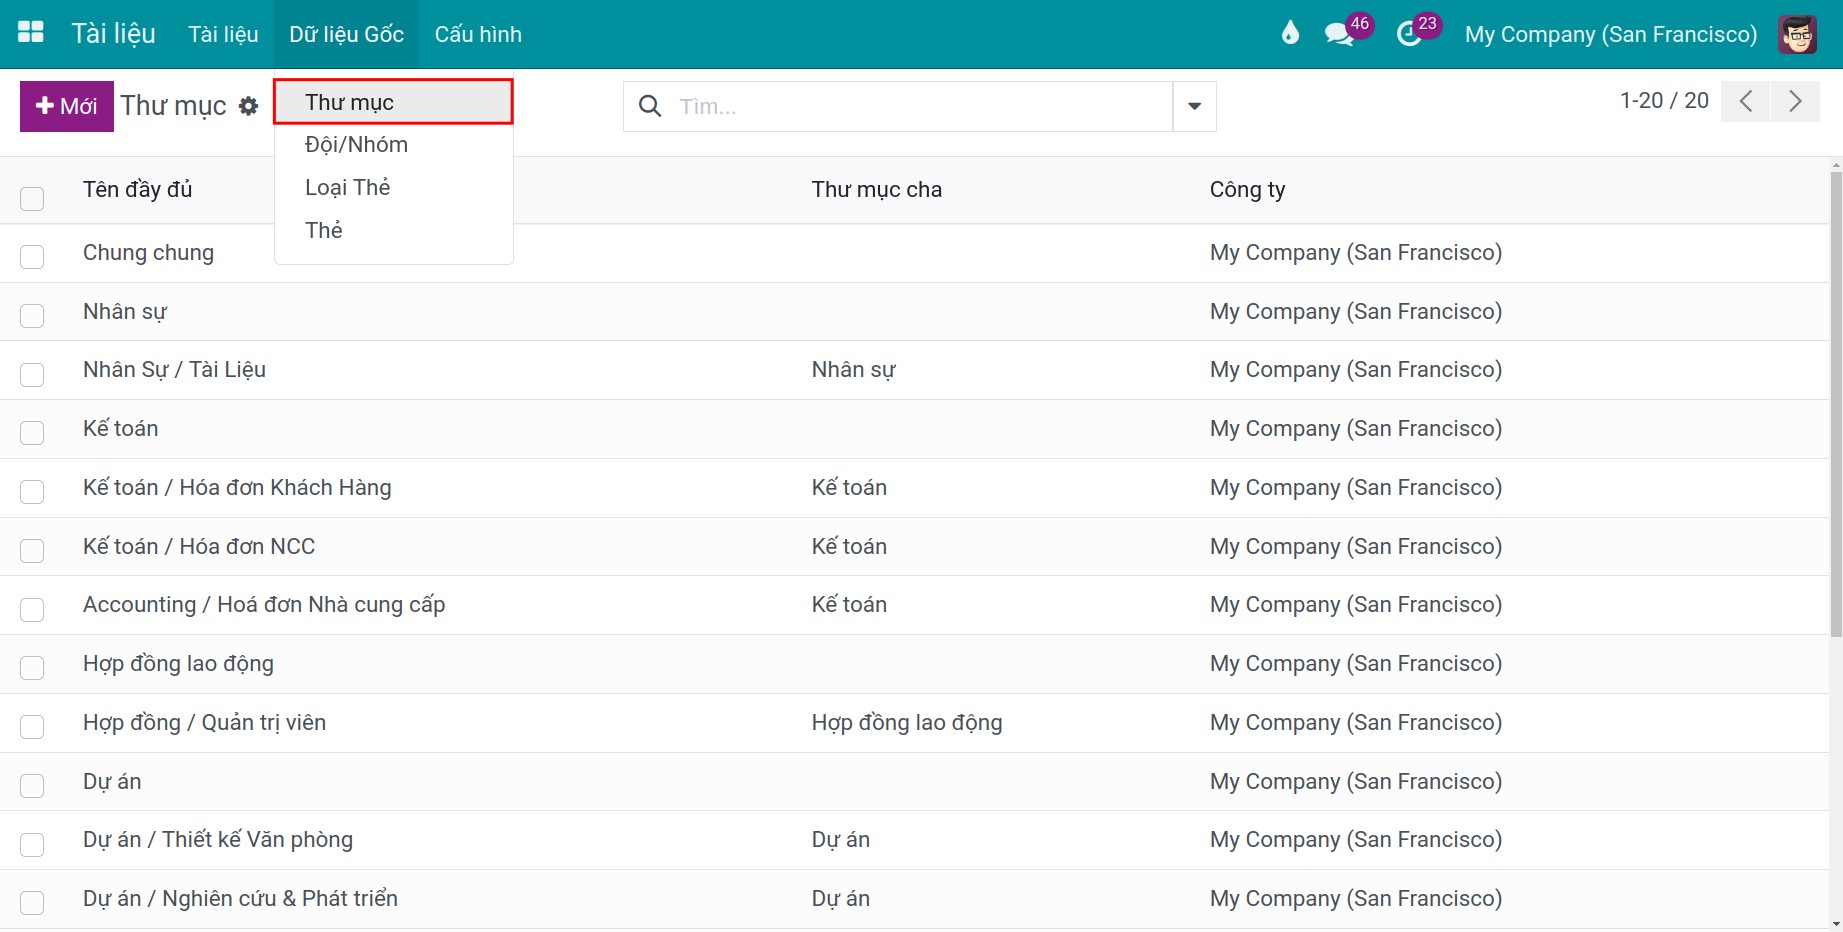Select checkbox of Kế toán / Hóa đơn NCC

32,550
